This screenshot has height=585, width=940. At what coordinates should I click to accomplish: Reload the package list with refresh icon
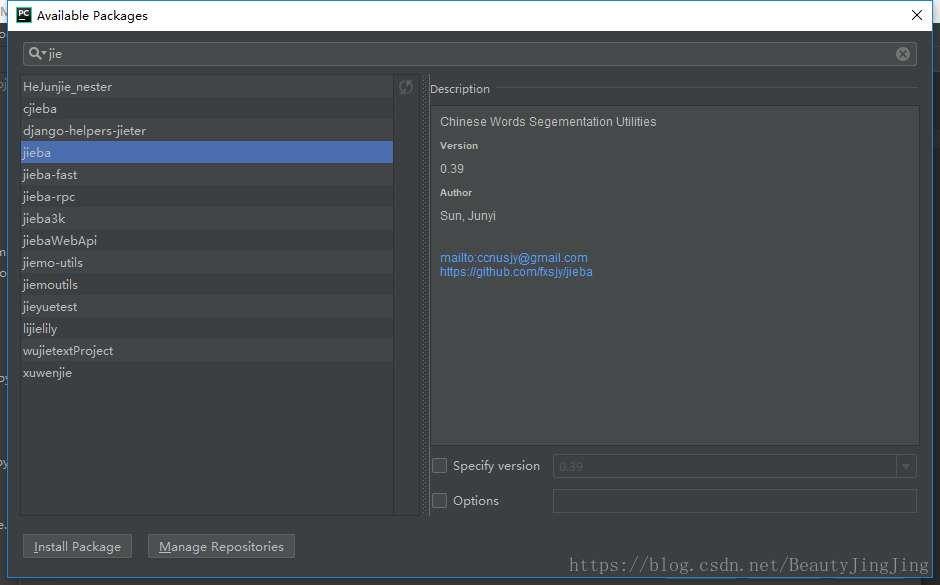(x=406, y=88)
